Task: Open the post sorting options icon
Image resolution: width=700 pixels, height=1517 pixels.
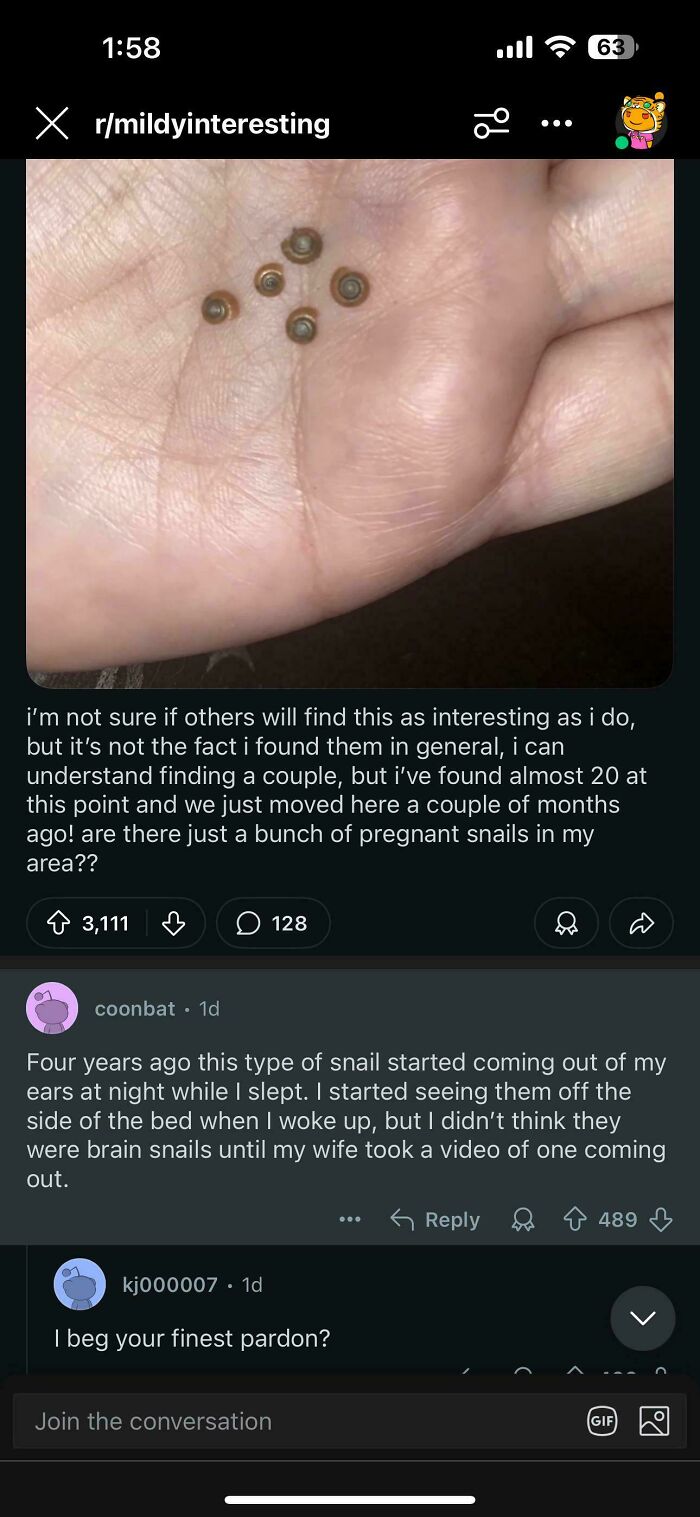Action: [491, 122]
